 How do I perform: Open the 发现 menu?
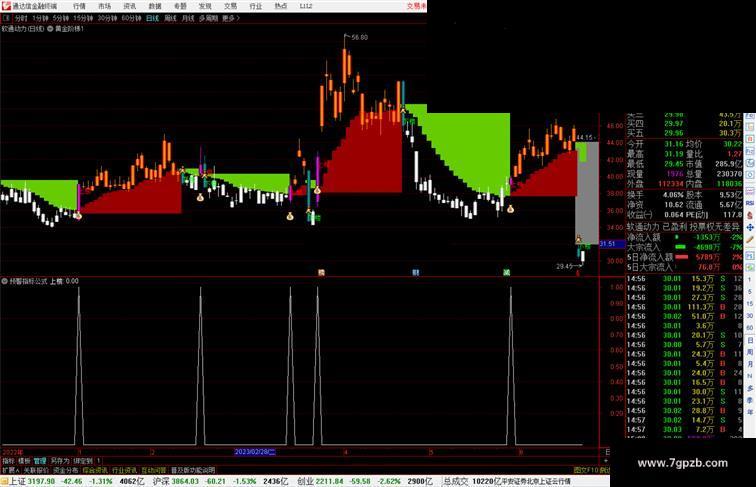coord(205,6)
